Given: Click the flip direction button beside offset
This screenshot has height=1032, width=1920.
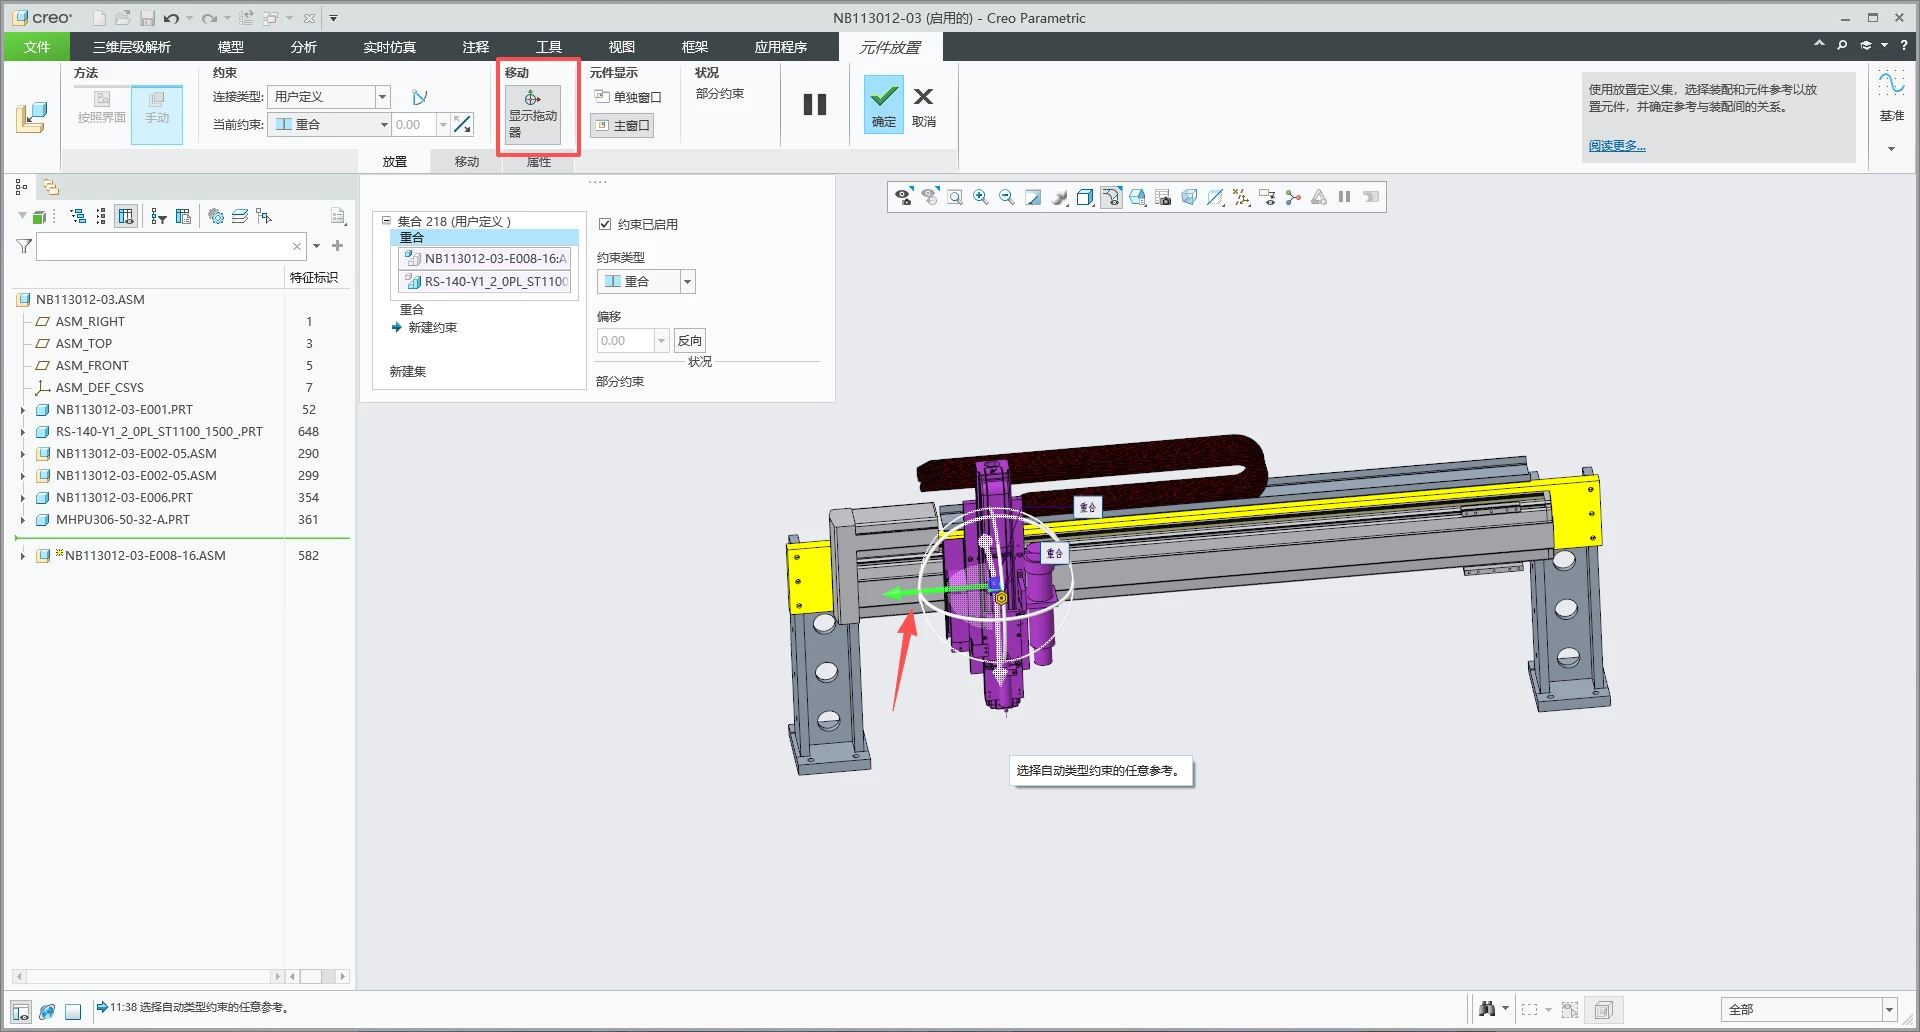Looking at the screenshot, I should coord(690,341).
